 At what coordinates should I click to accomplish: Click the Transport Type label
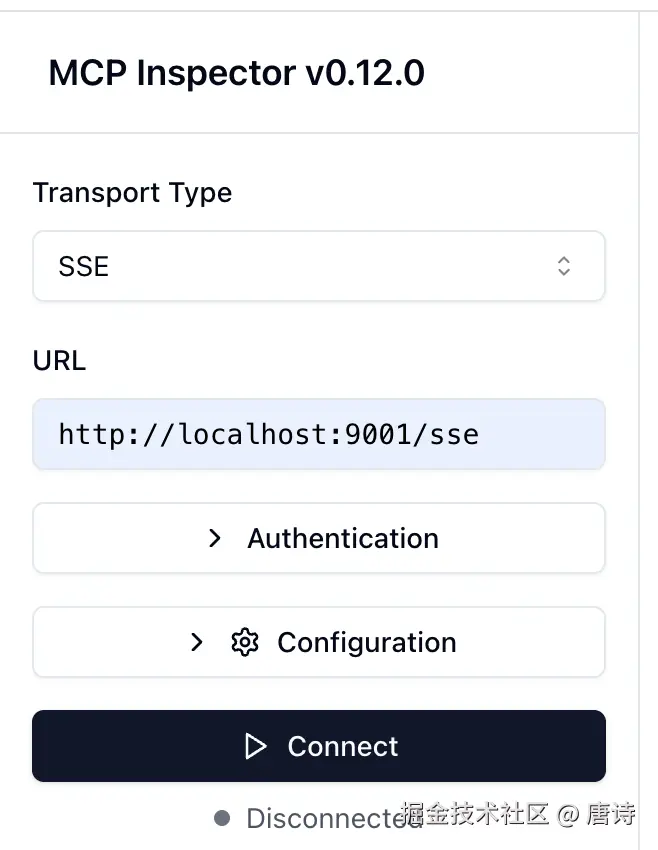(x=132, y=193)
